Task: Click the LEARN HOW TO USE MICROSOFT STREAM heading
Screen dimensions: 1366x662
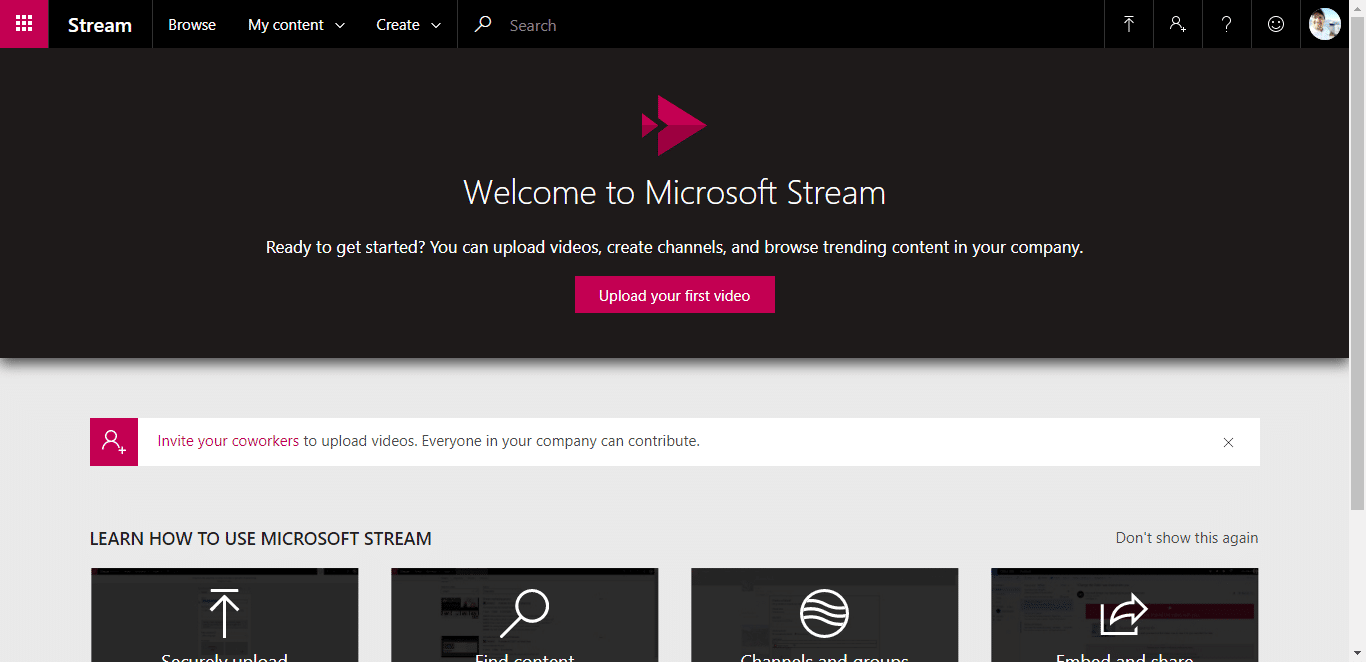Action: point(261,539)
